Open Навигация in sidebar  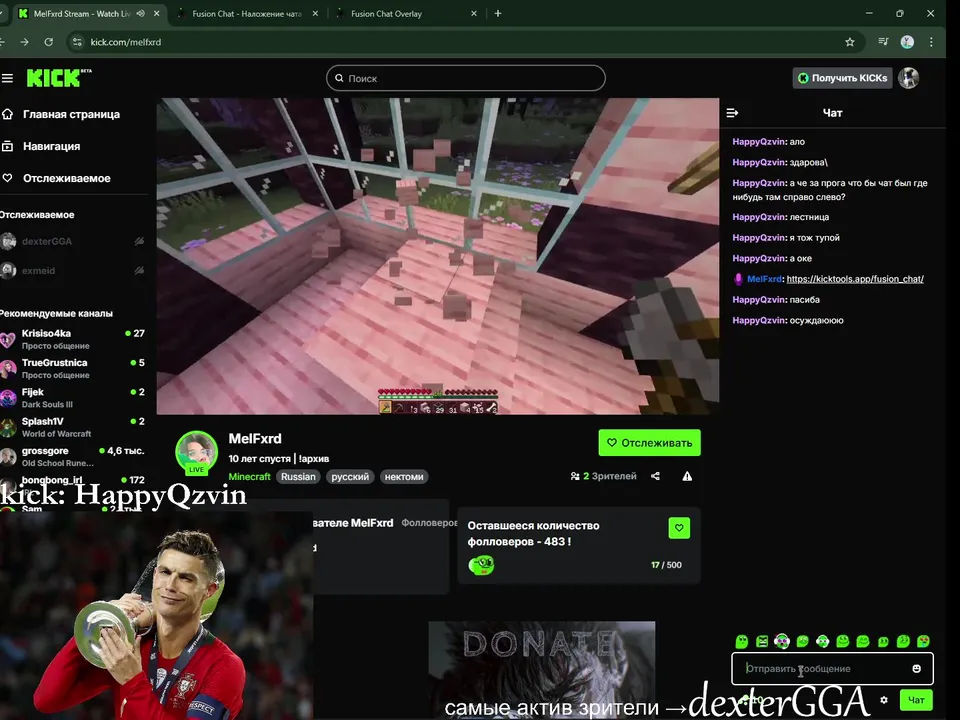[x=51, y=146]
